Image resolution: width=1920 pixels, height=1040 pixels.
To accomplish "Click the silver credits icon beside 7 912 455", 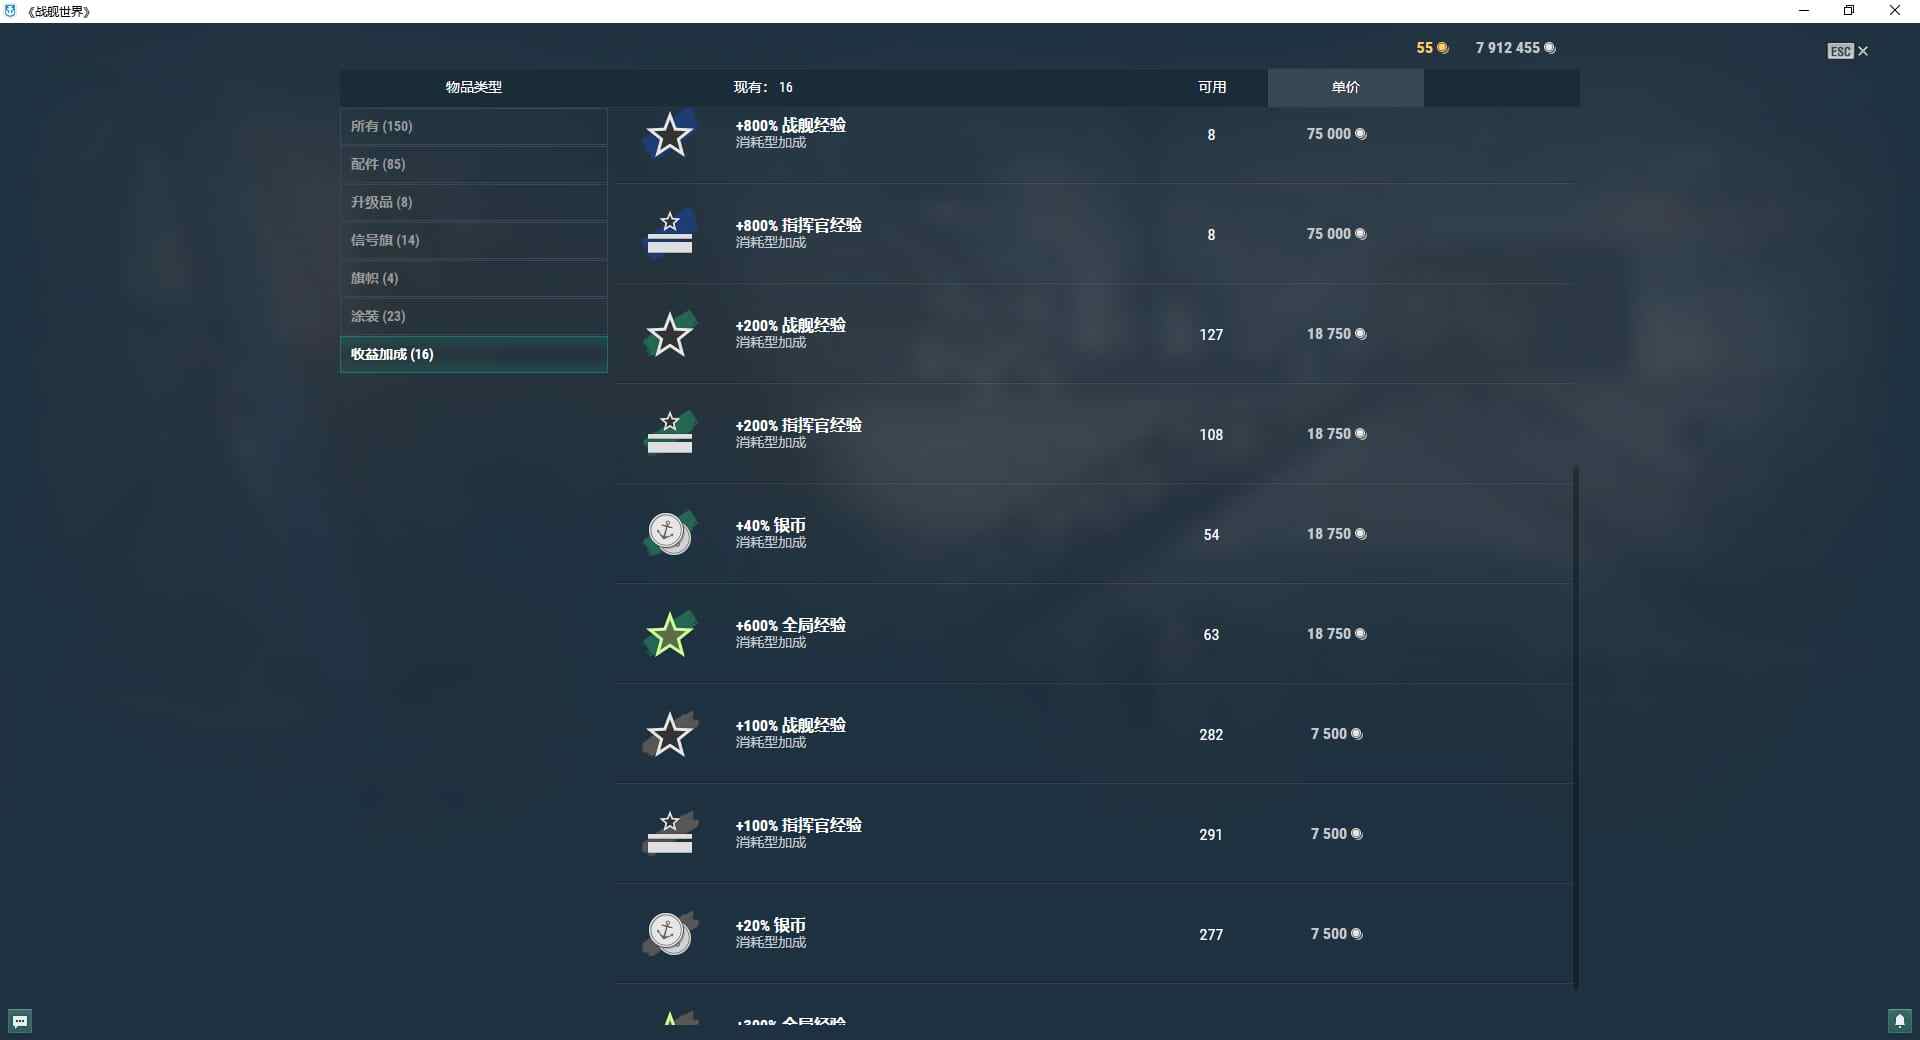I will point(1550,48).
